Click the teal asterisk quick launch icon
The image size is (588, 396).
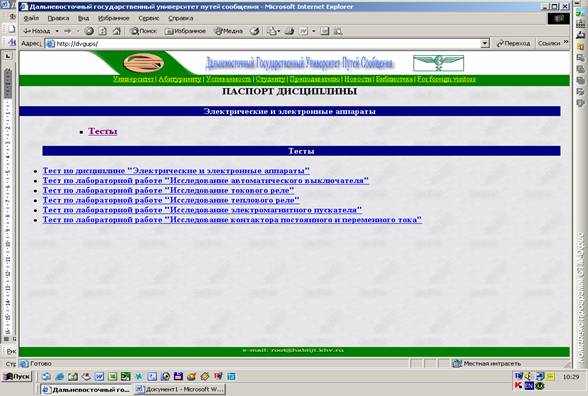(139, 376)
